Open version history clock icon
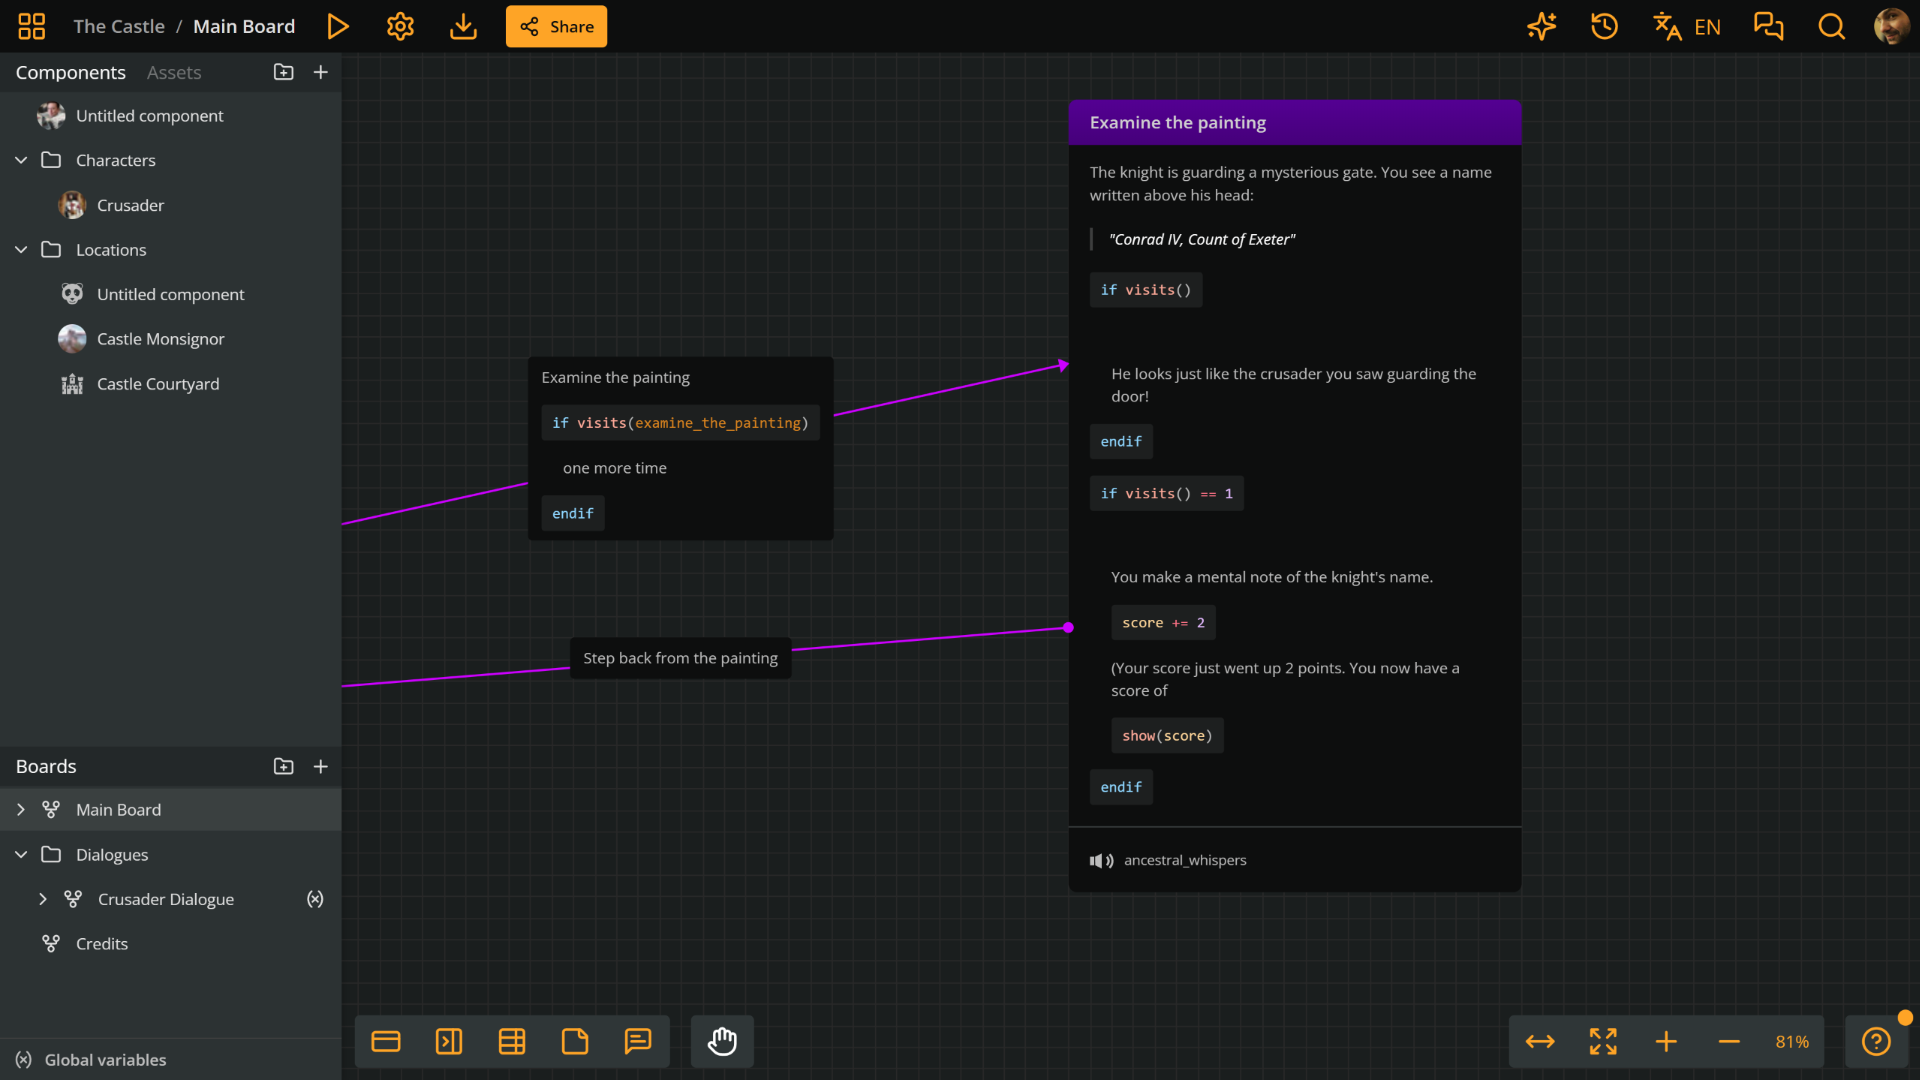 pos(1605,27)
